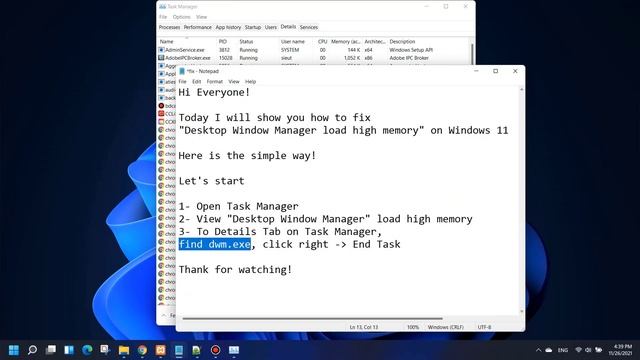640x360 pixels.
Task: Switch to Task Manager taskbar icon
Action: 234,350
